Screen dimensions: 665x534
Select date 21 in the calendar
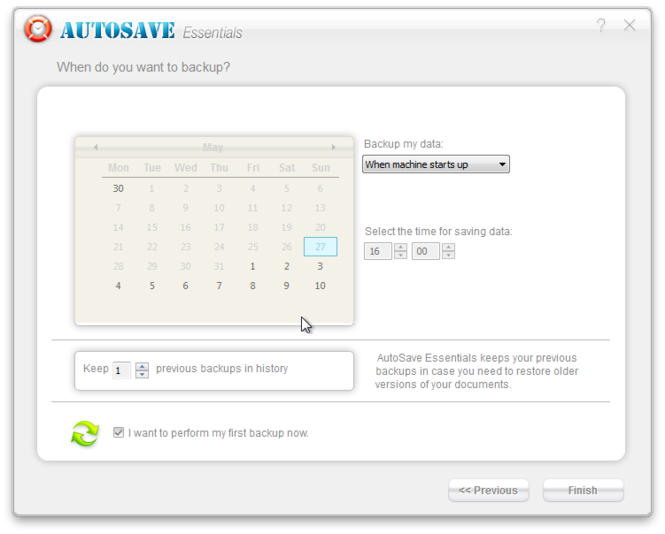point(118,246)
